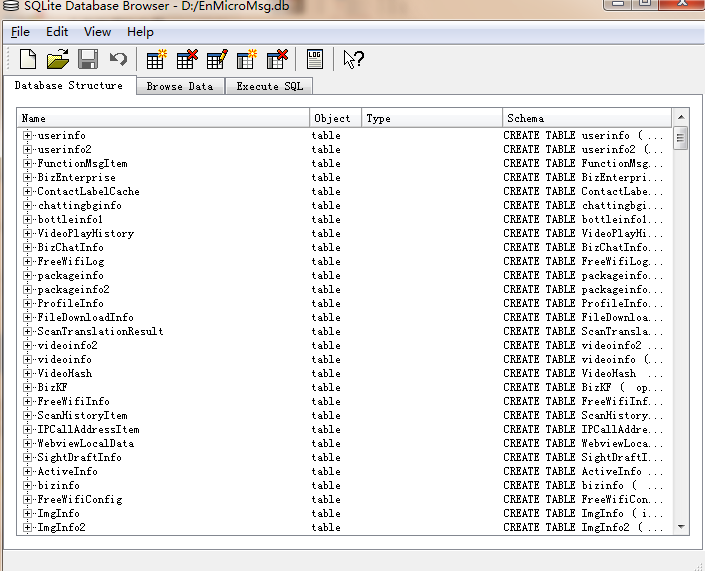Expand the VideoPlayHistory table node
This screenshot has height=571, width=705.
(x=27, y=233)
